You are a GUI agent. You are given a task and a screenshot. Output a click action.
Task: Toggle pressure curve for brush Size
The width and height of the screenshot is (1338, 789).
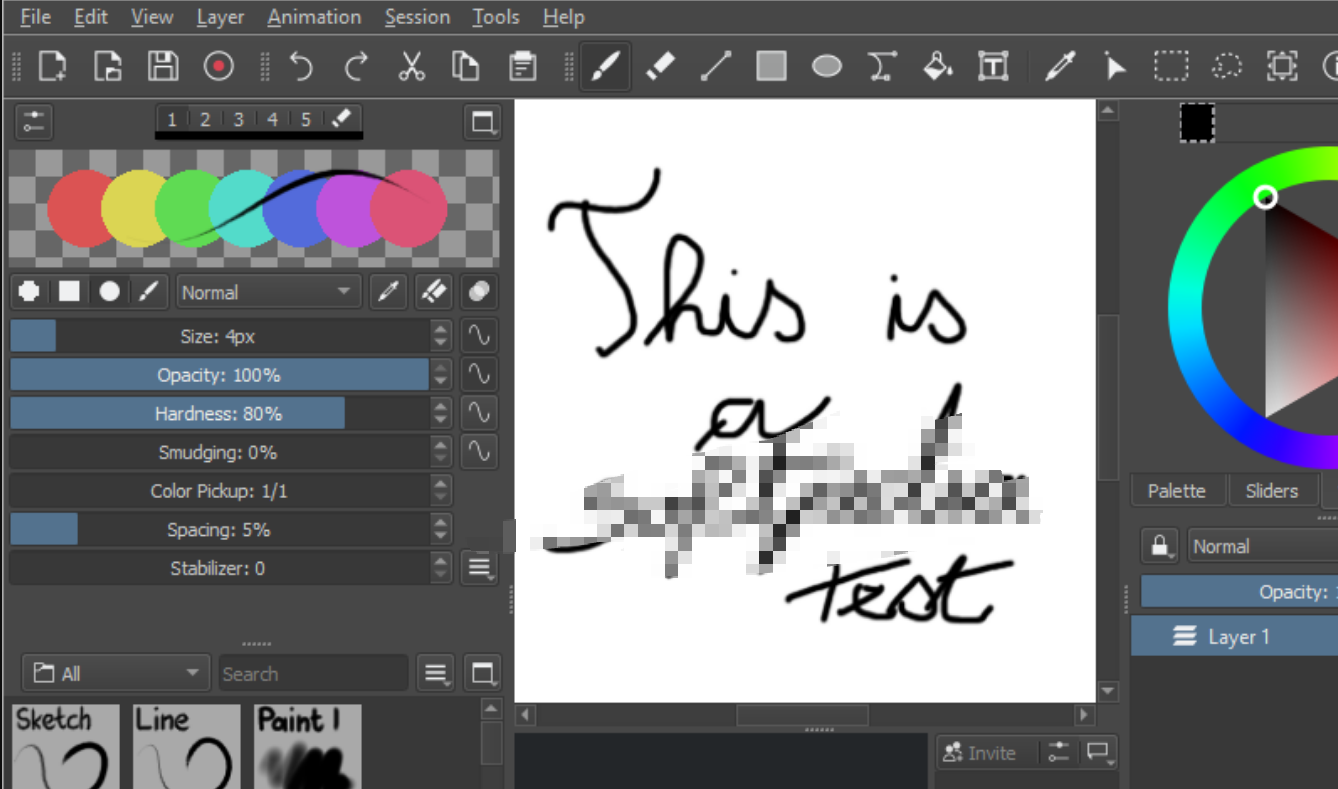click(x=478, y=335)
